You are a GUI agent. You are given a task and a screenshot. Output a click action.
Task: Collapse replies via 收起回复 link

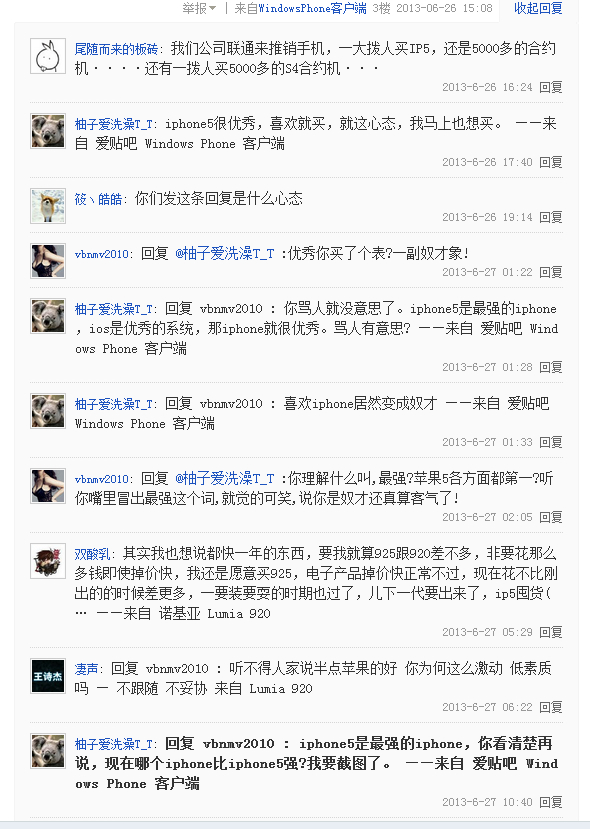pyautogui.click(x=538, y=8)
